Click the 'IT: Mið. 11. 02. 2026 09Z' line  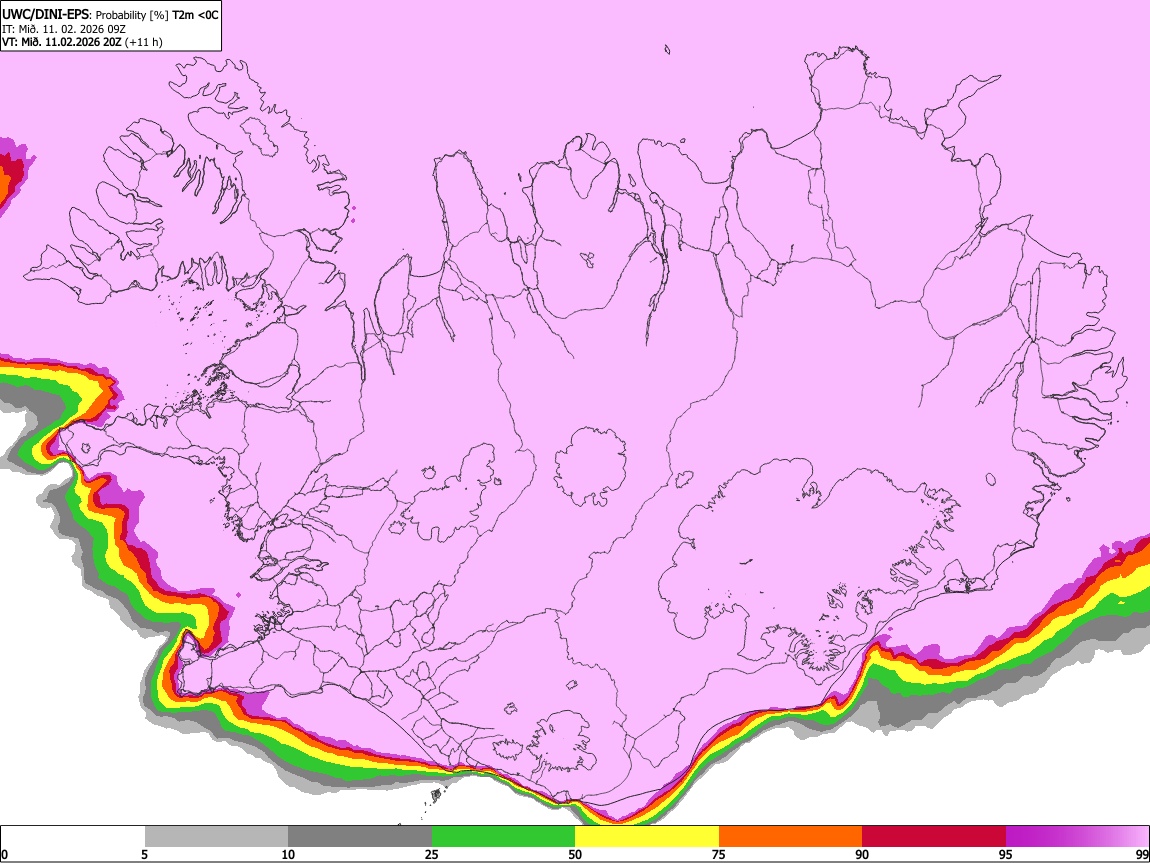click(64, 29)
